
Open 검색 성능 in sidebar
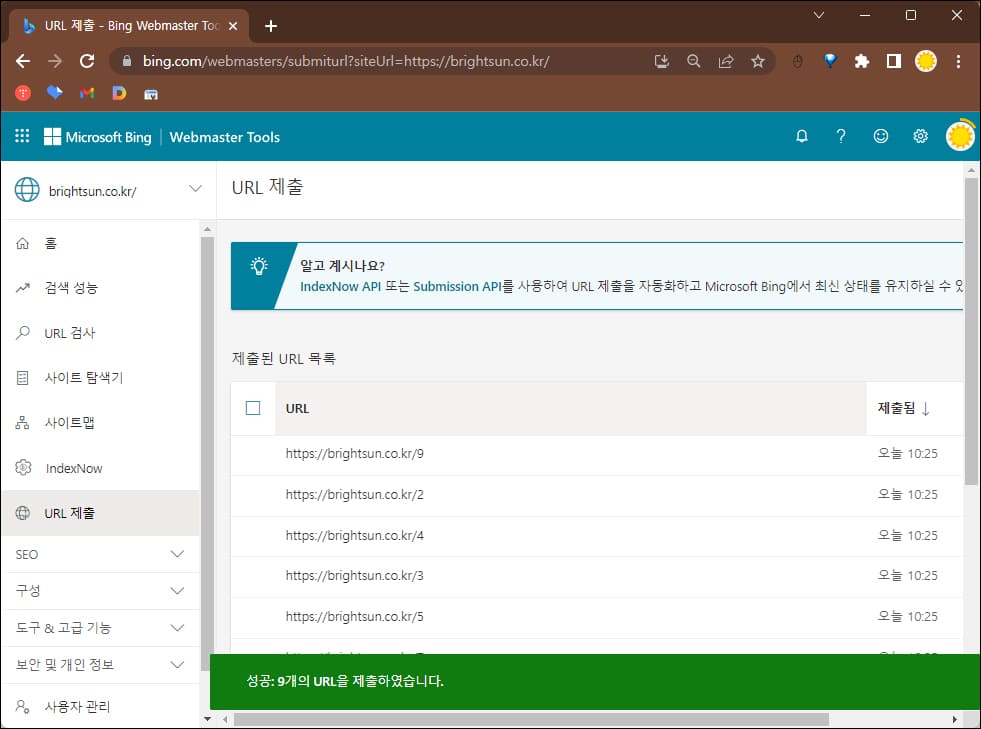pos(101,288)
